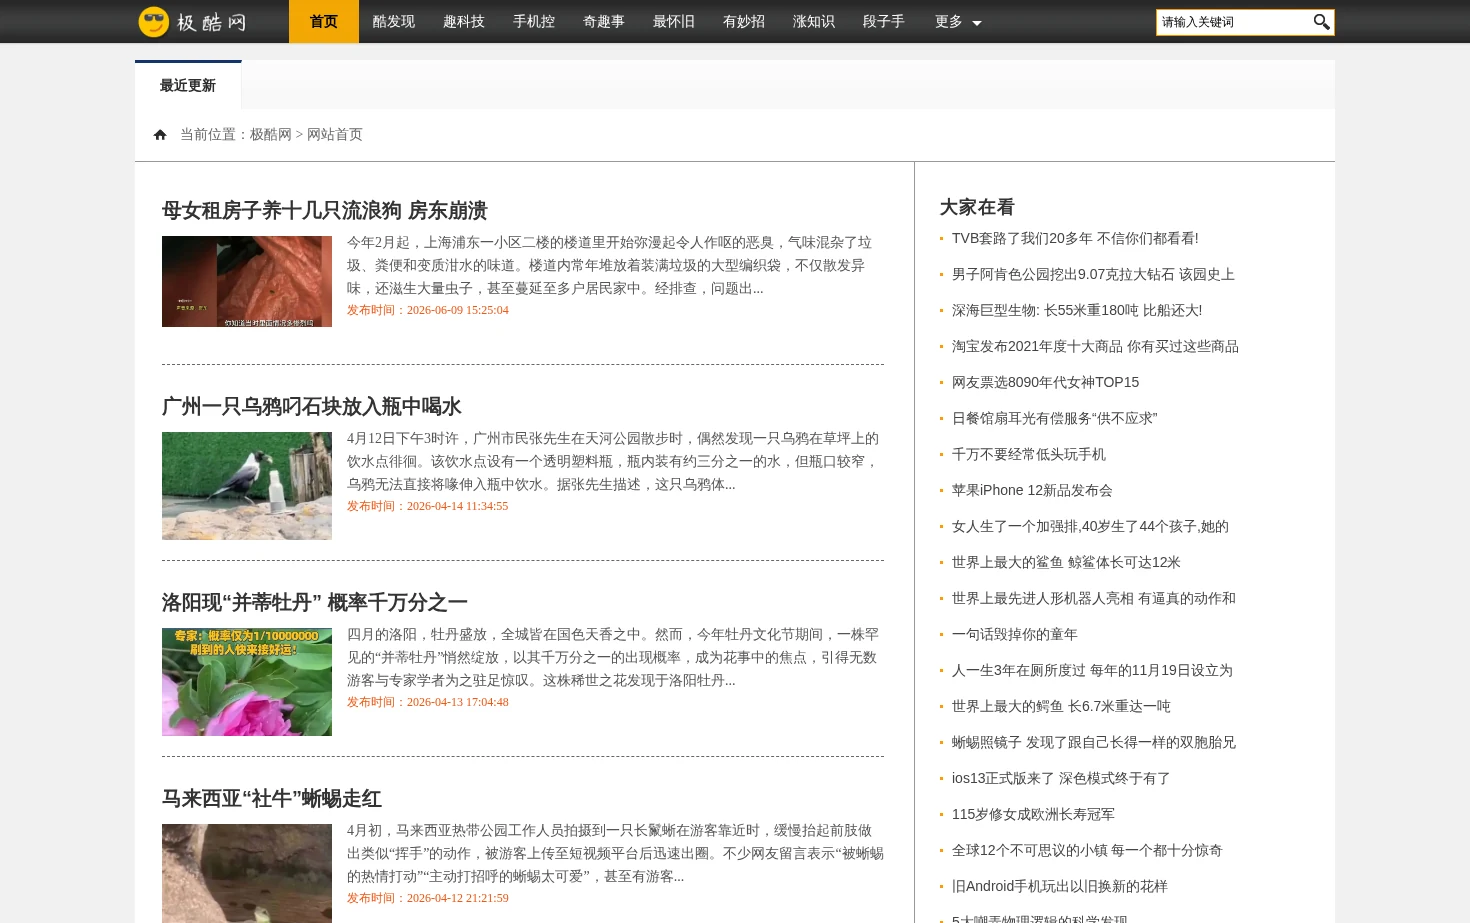Open ios13正式版来了 深色模式 link
This screenshot has width=1470, height=923.
(x=1061, y=778)
